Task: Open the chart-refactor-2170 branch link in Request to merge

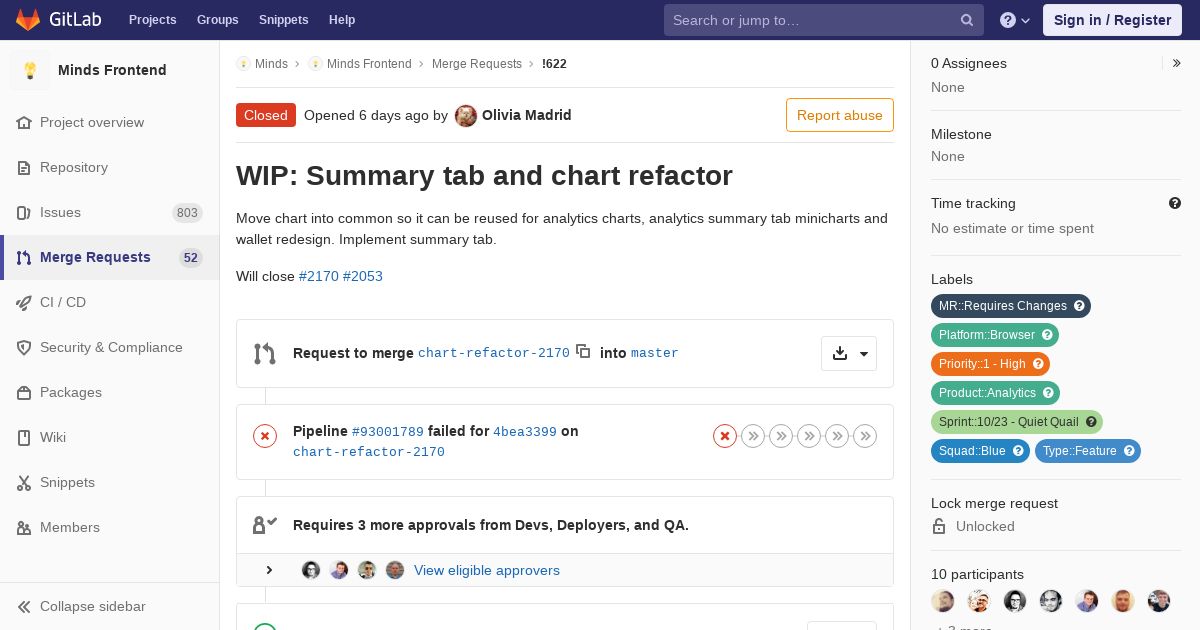Action: click(x=494, y=353)
